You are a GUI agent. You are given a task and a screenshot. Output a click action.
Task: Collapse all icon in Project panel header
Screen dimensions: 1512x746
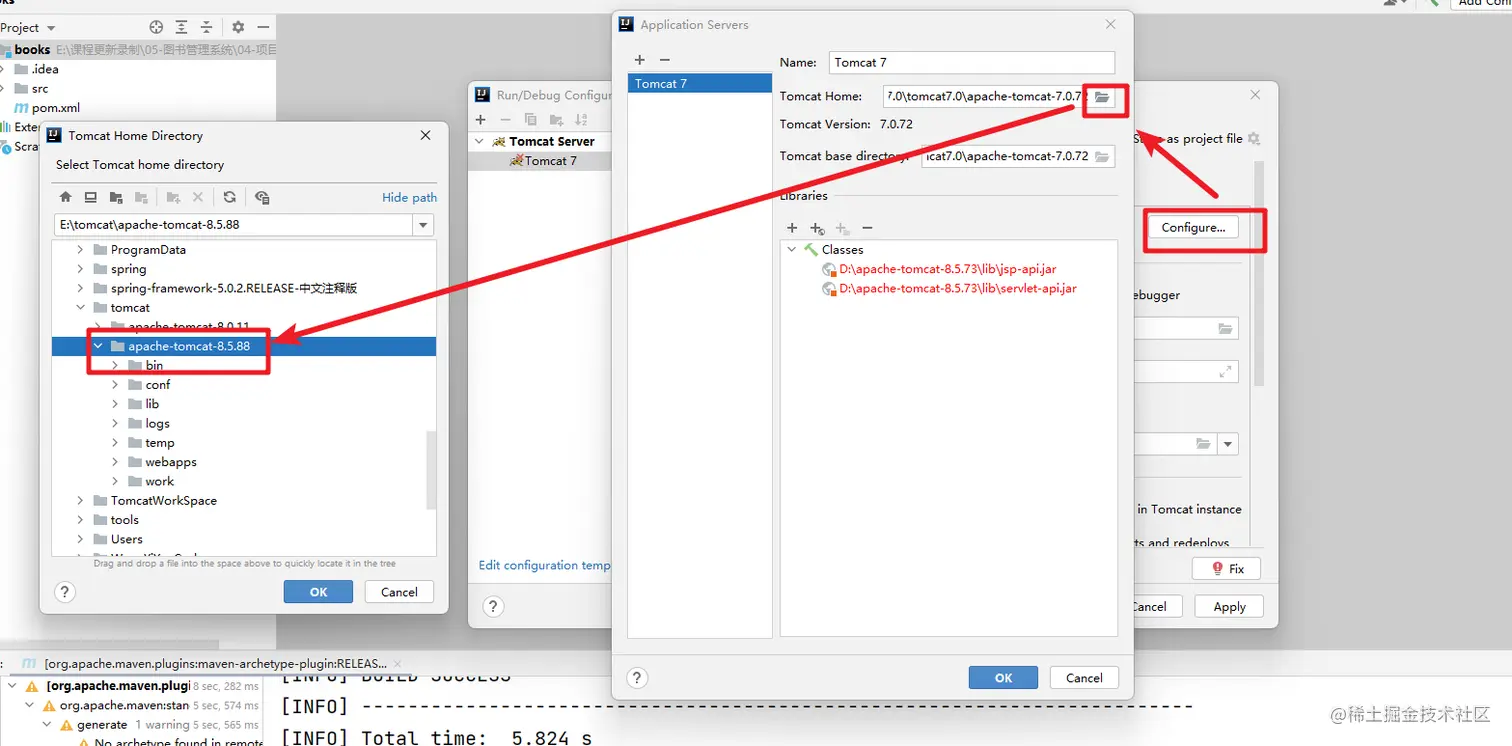pos(206,27)
